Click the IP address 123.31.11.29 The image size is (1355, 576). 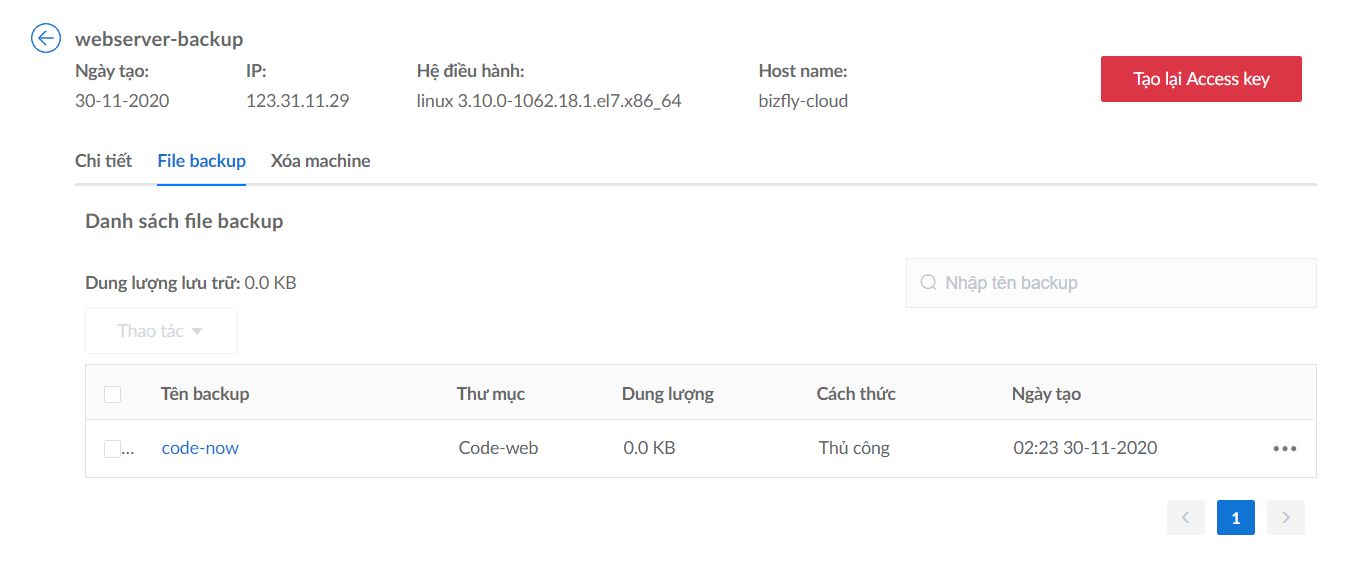tap(297, 101)
